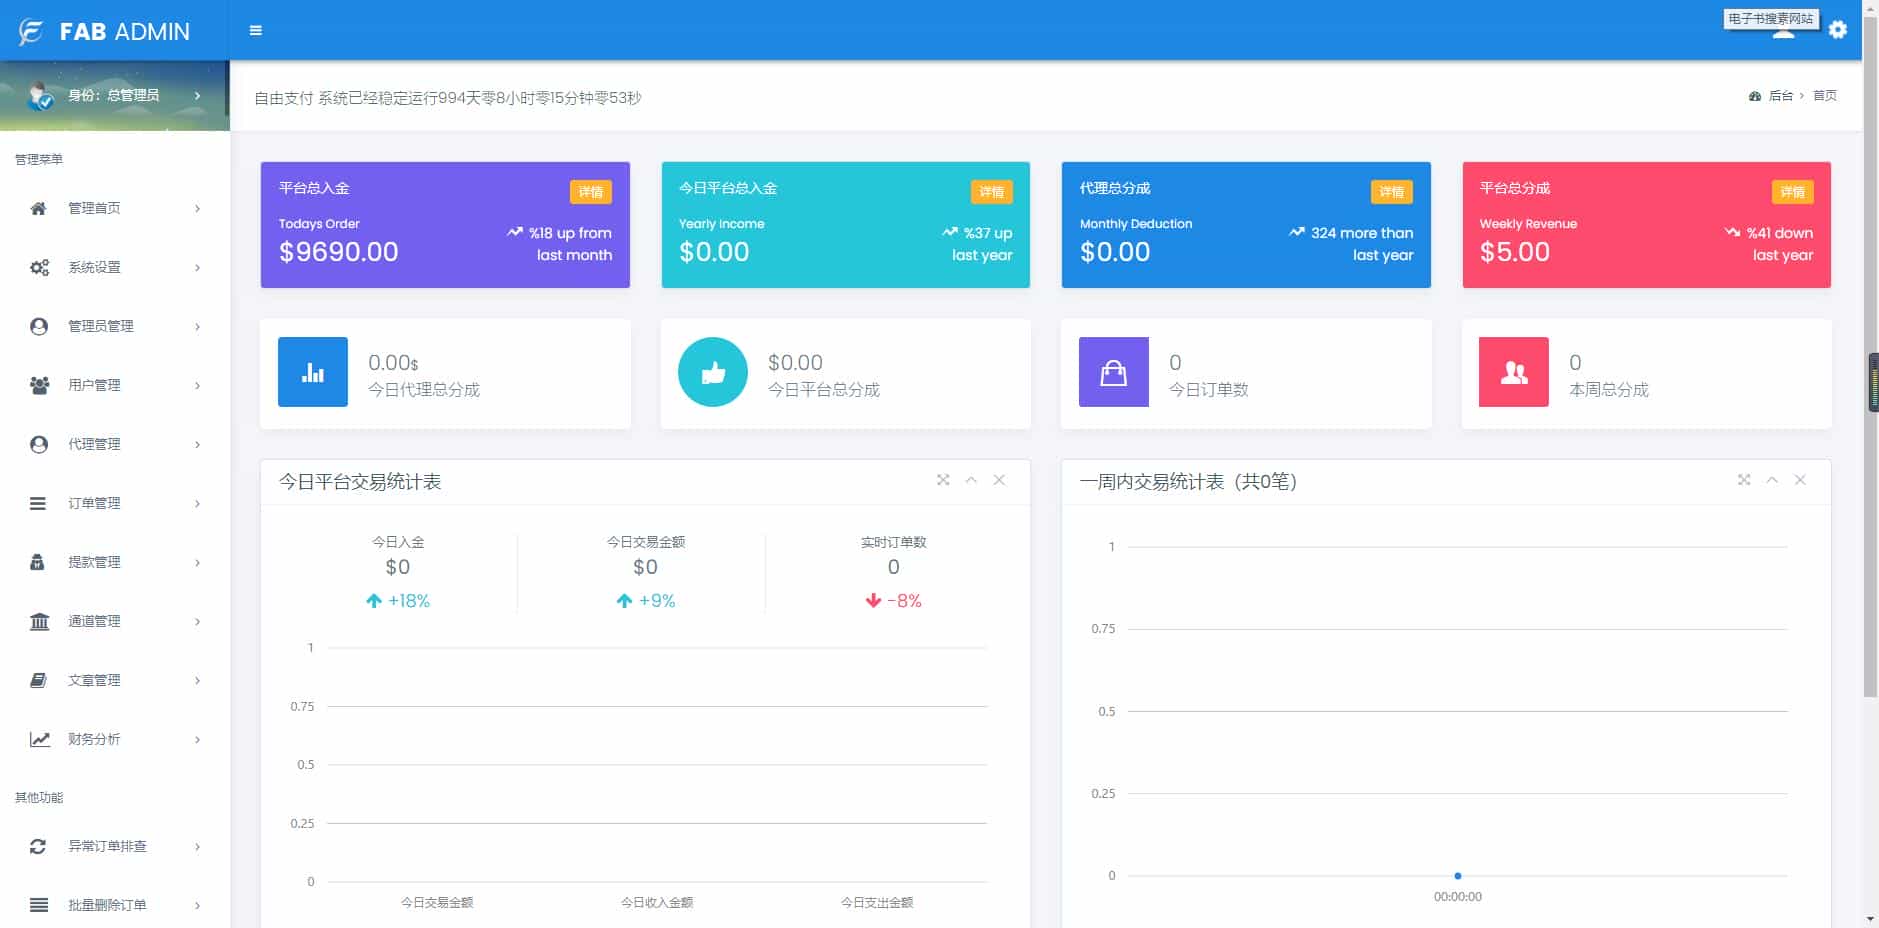Click the users icon for 本周总分成
1879x928 pixels.
[1514, 372]
